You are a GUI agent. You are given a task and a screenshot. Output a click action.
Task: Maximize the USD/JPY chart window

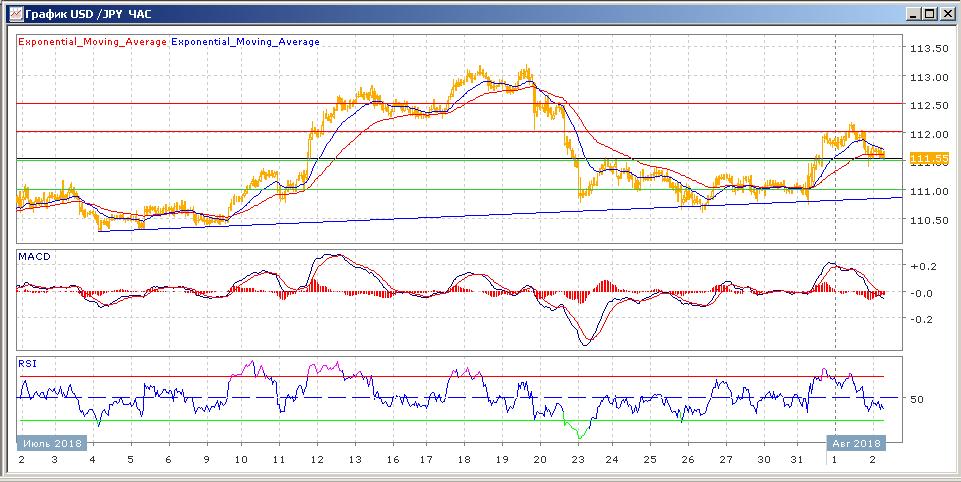[930, 13]
